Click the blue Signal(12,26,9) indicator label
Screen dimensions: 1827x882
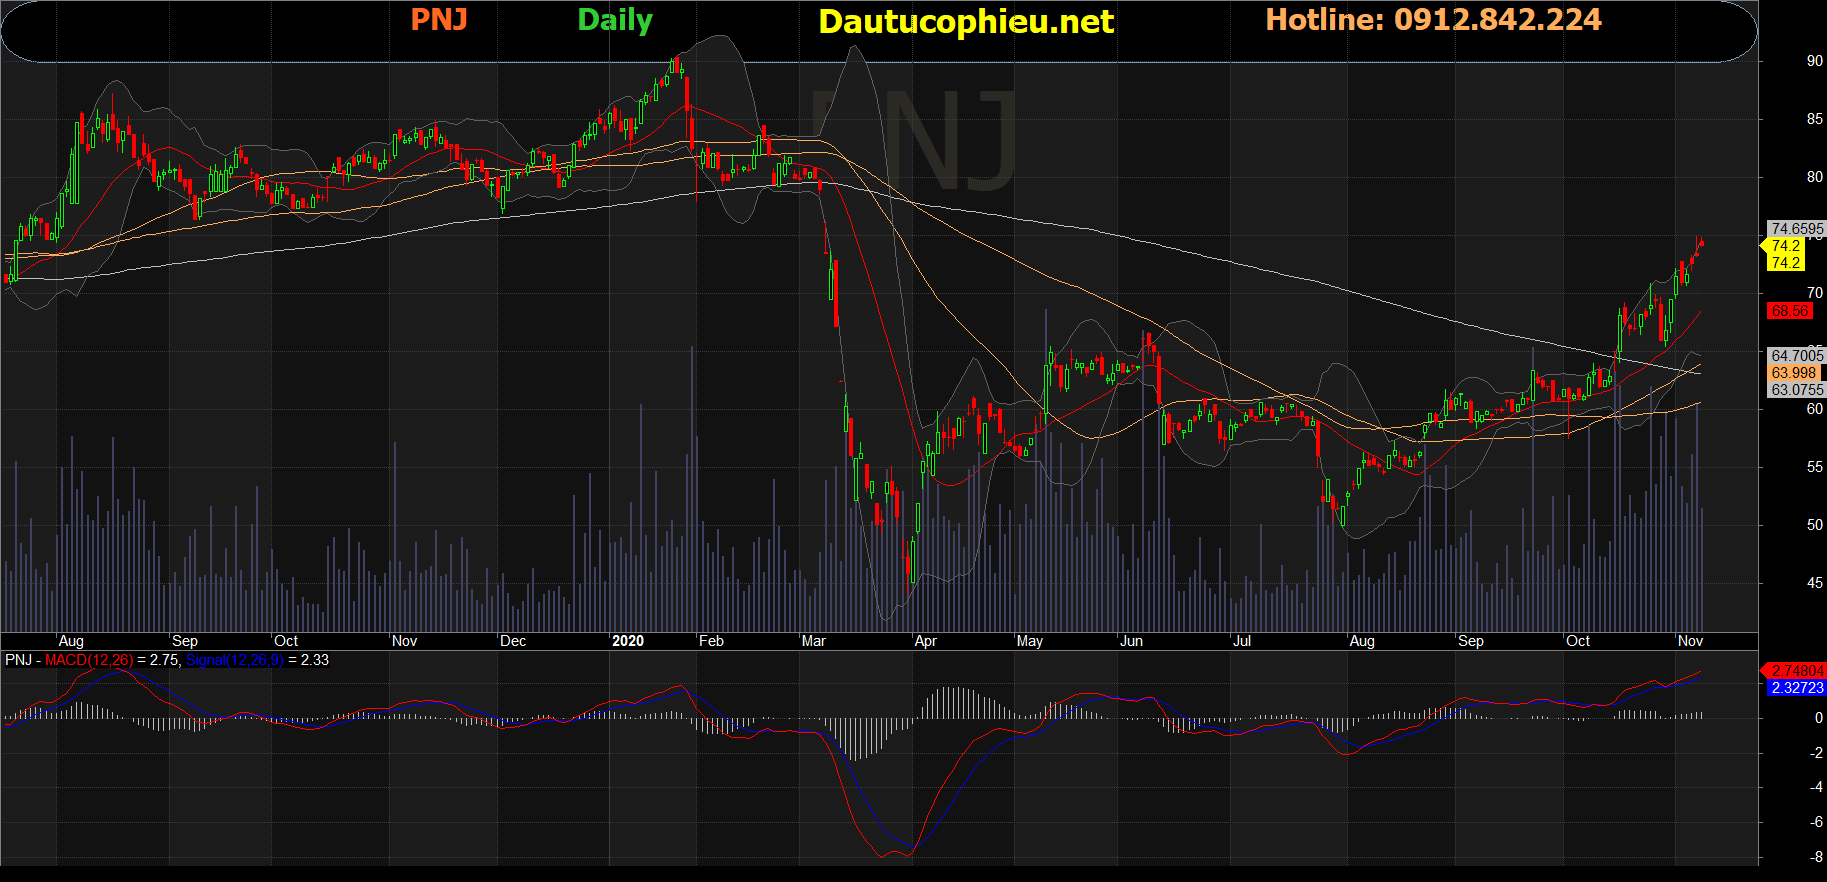235,660
